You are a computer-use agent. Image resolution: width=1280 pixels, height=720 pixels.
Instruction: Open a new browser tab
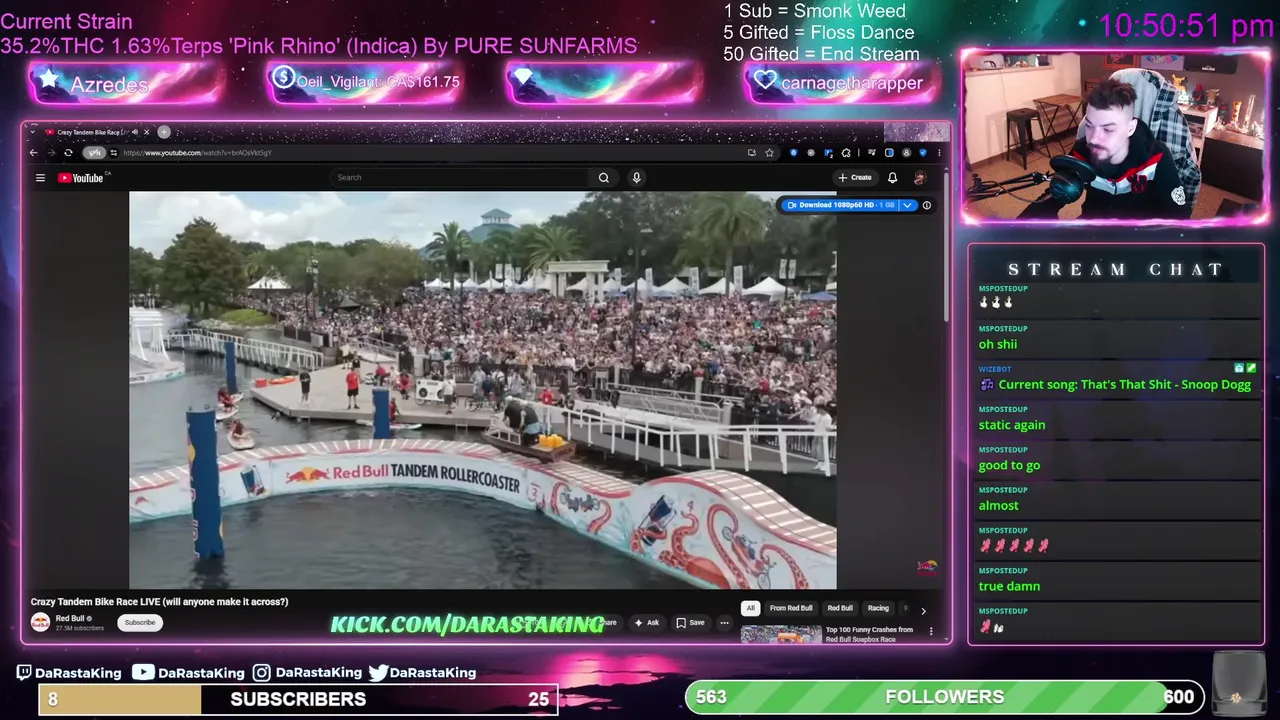pos(164,132)
